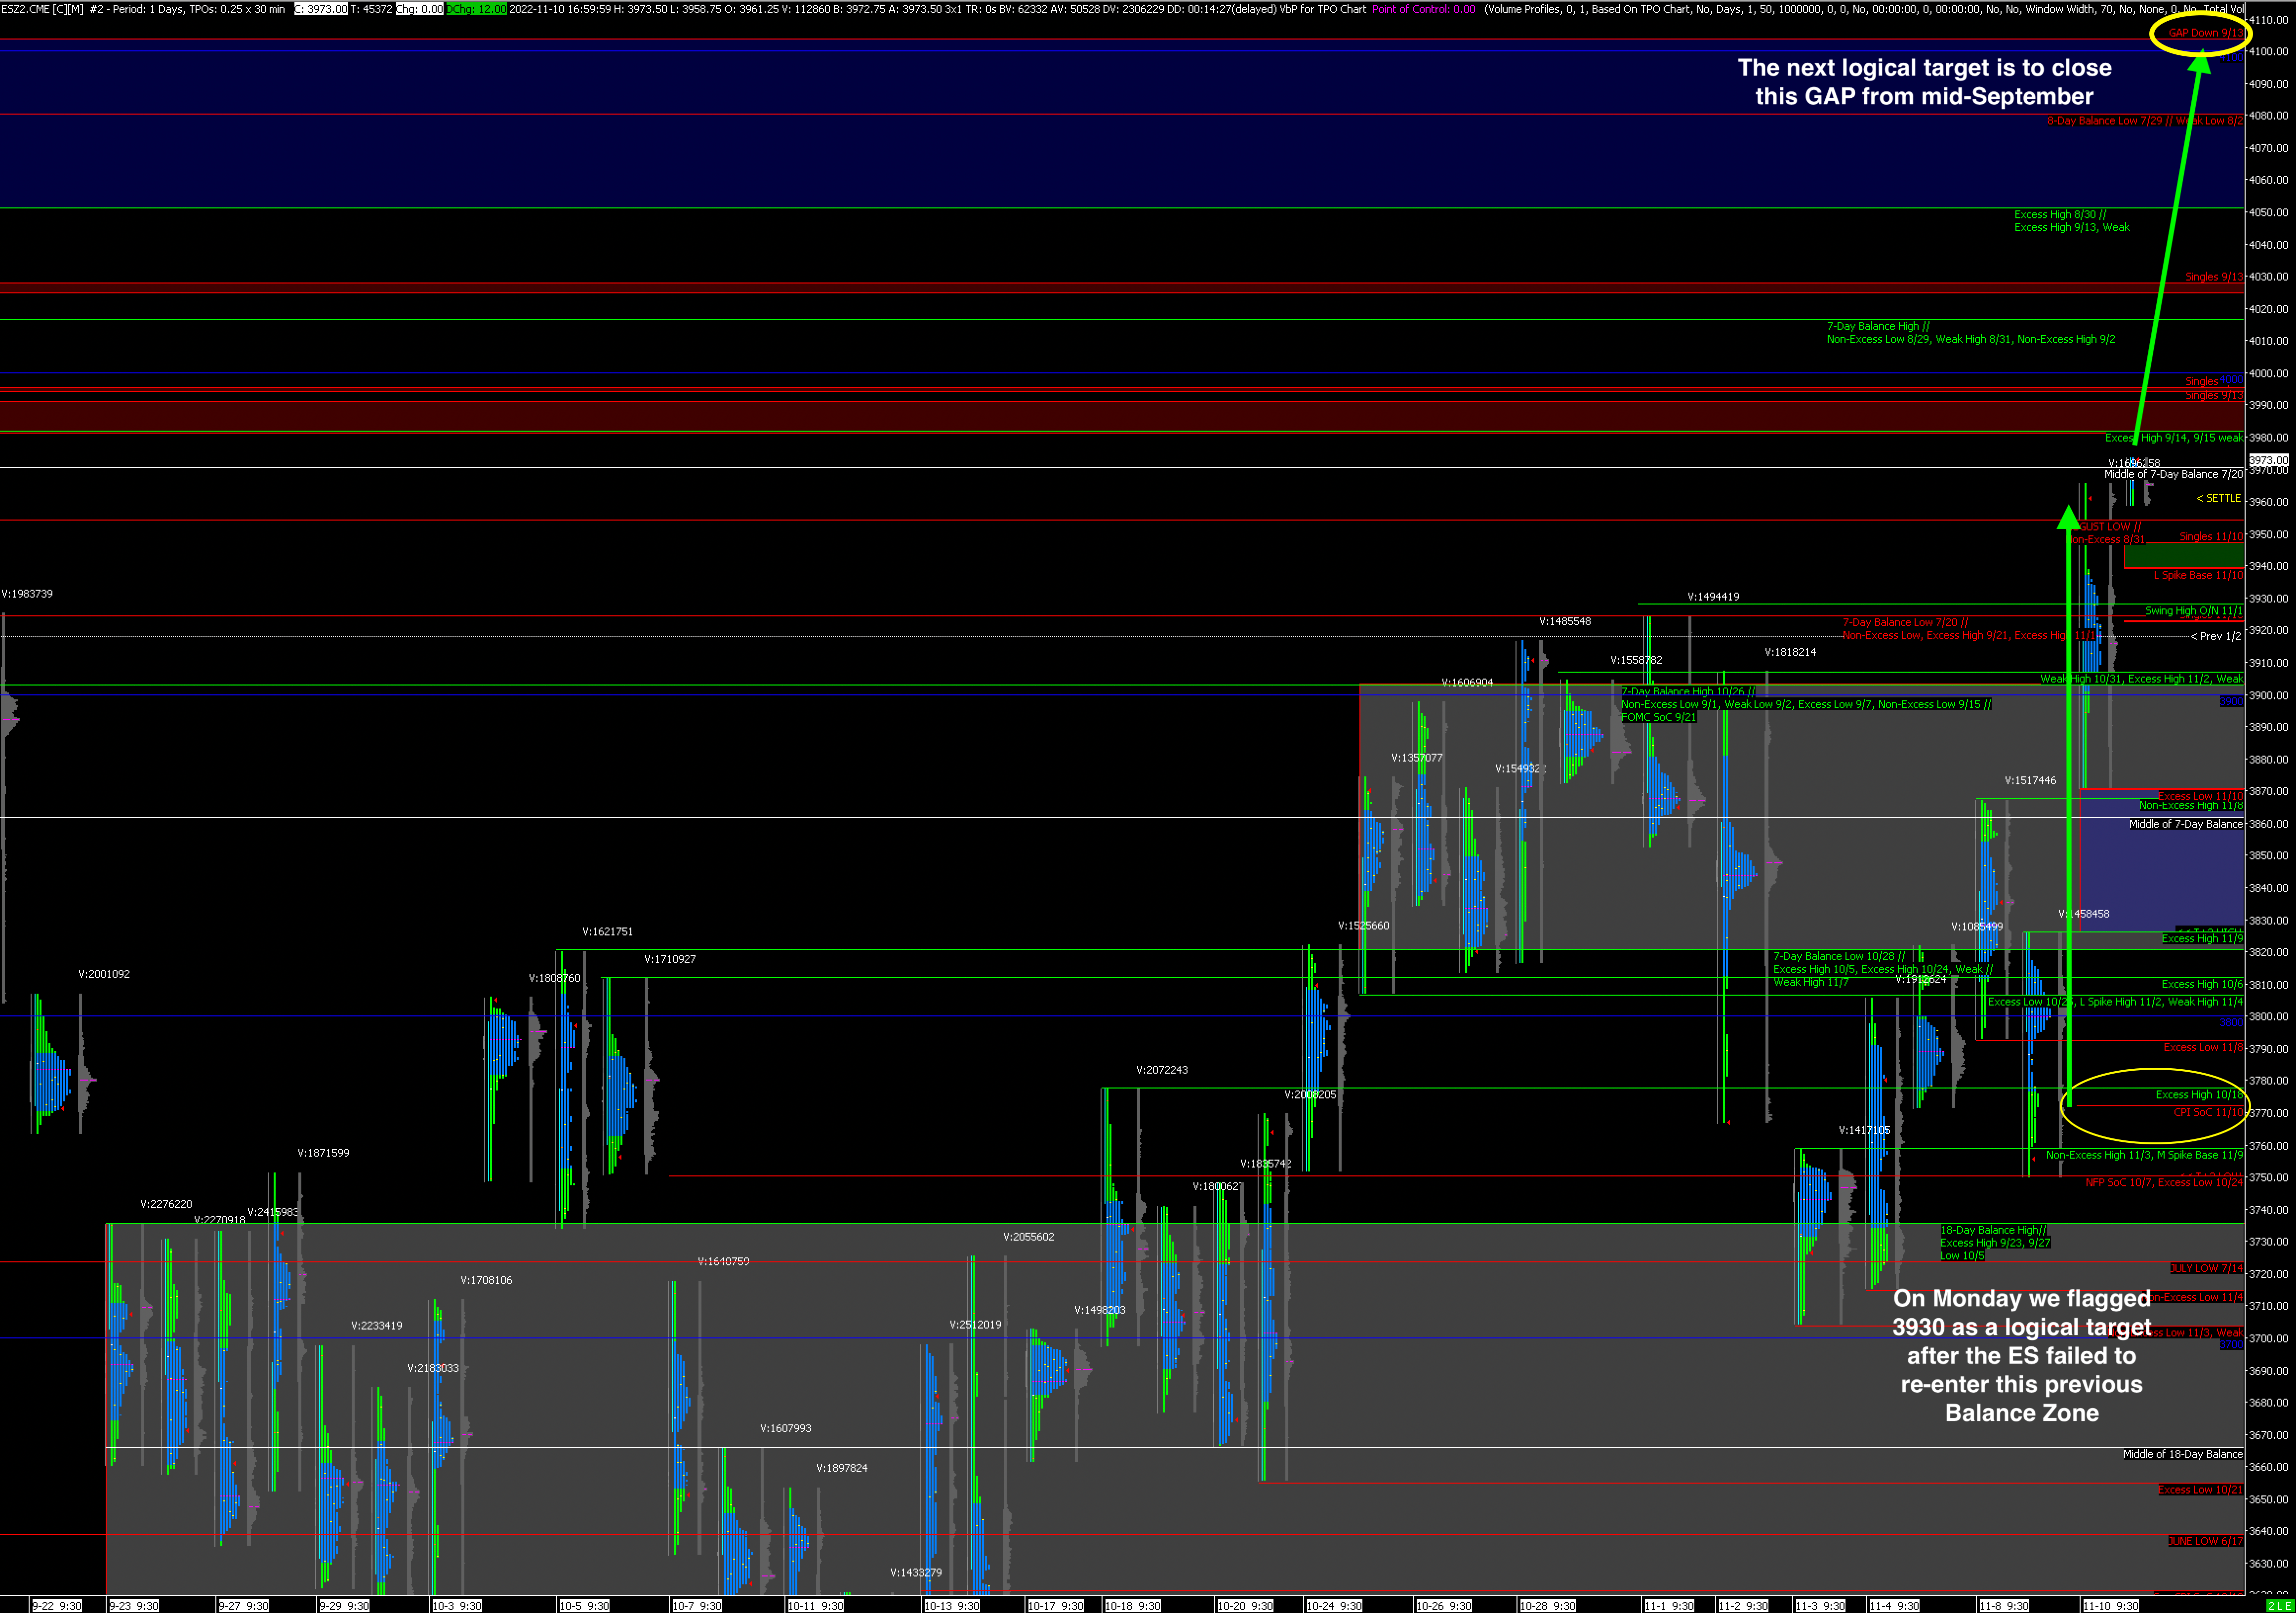
Task: Click the '< Prev 1/2' marker label
Action: click(x=2215, y=636)
